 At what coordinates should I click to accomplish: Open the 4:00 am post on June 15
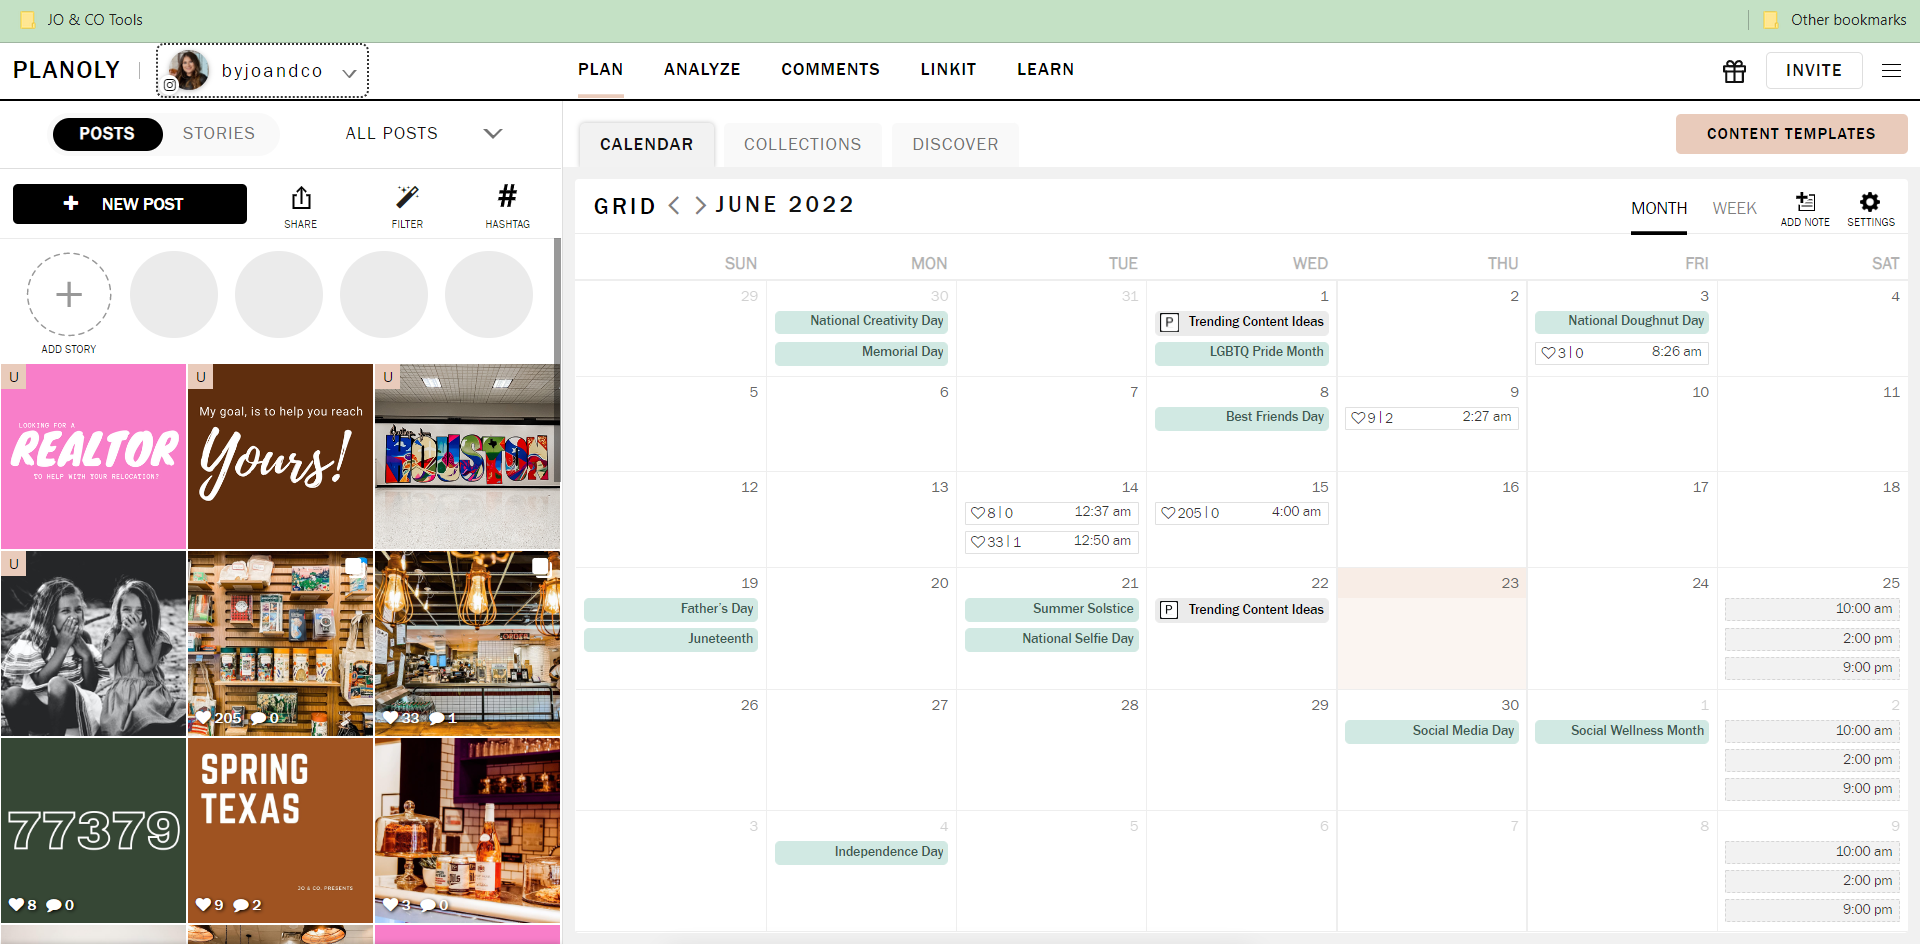[x=1242, y=513]
